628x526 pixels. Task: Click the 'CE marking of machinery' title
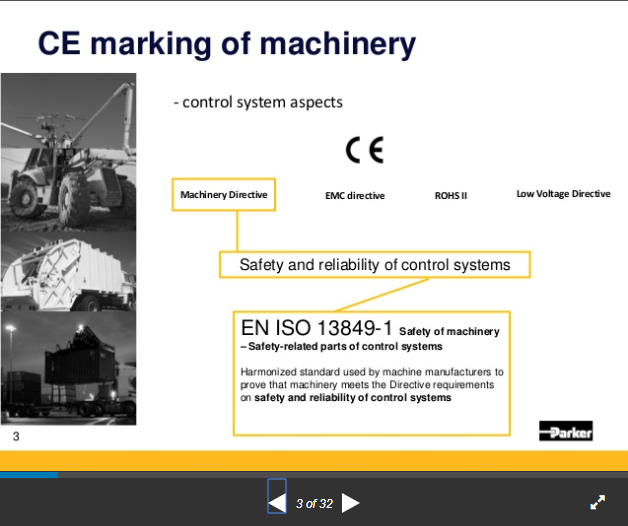(x=227, y=44)
